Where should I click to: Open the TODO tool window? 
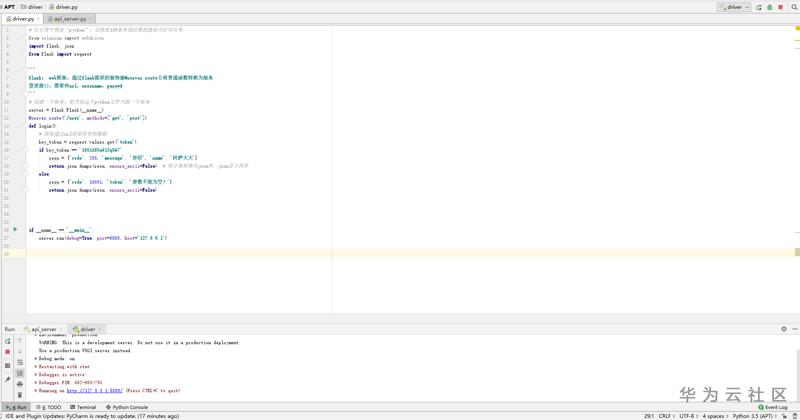tap(49, 407)
